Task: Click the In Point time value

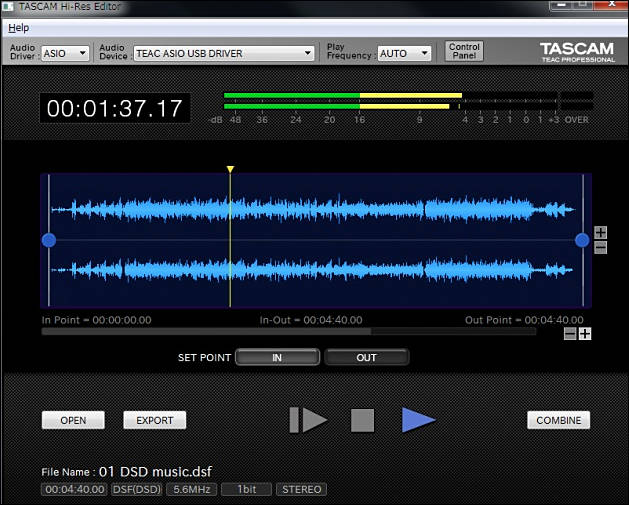Action: tap(122, 320)
